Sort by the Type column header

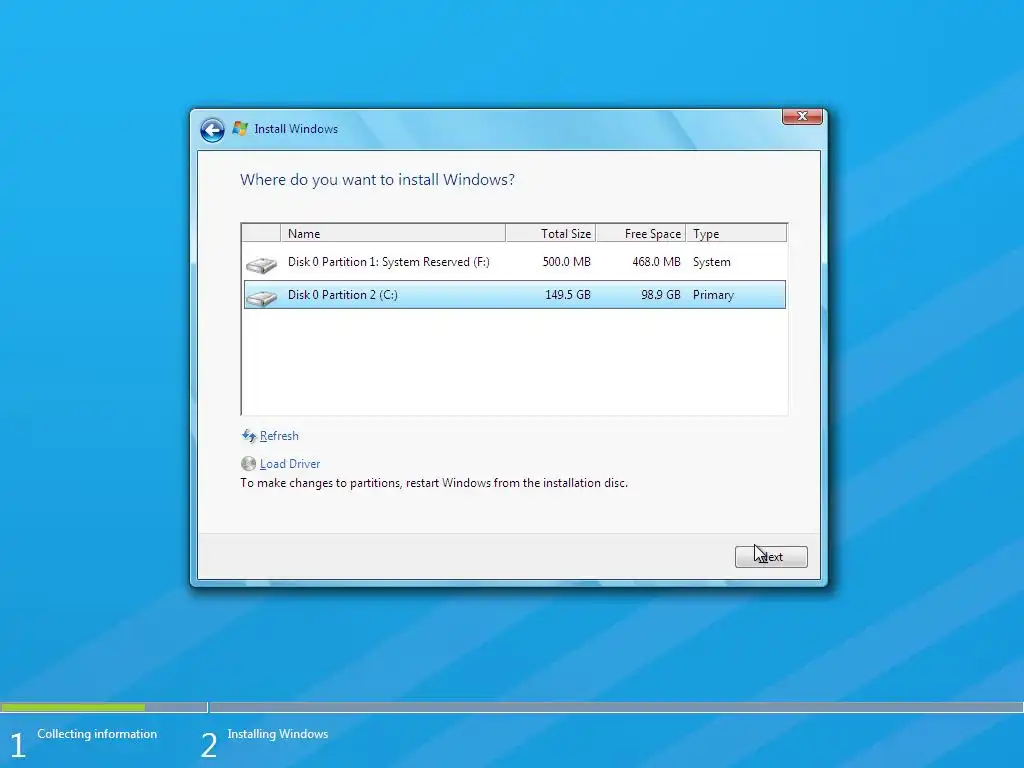(736, 233)
